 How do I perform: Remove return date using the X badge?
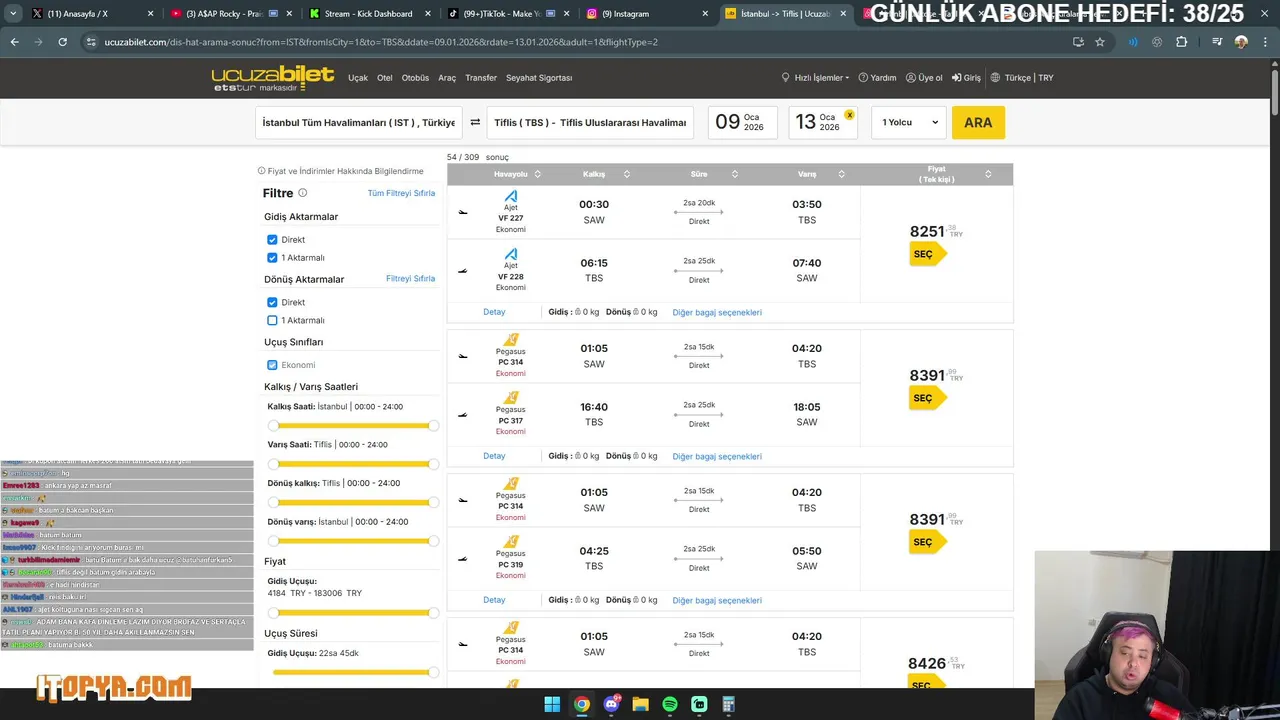tap(849, 115)
